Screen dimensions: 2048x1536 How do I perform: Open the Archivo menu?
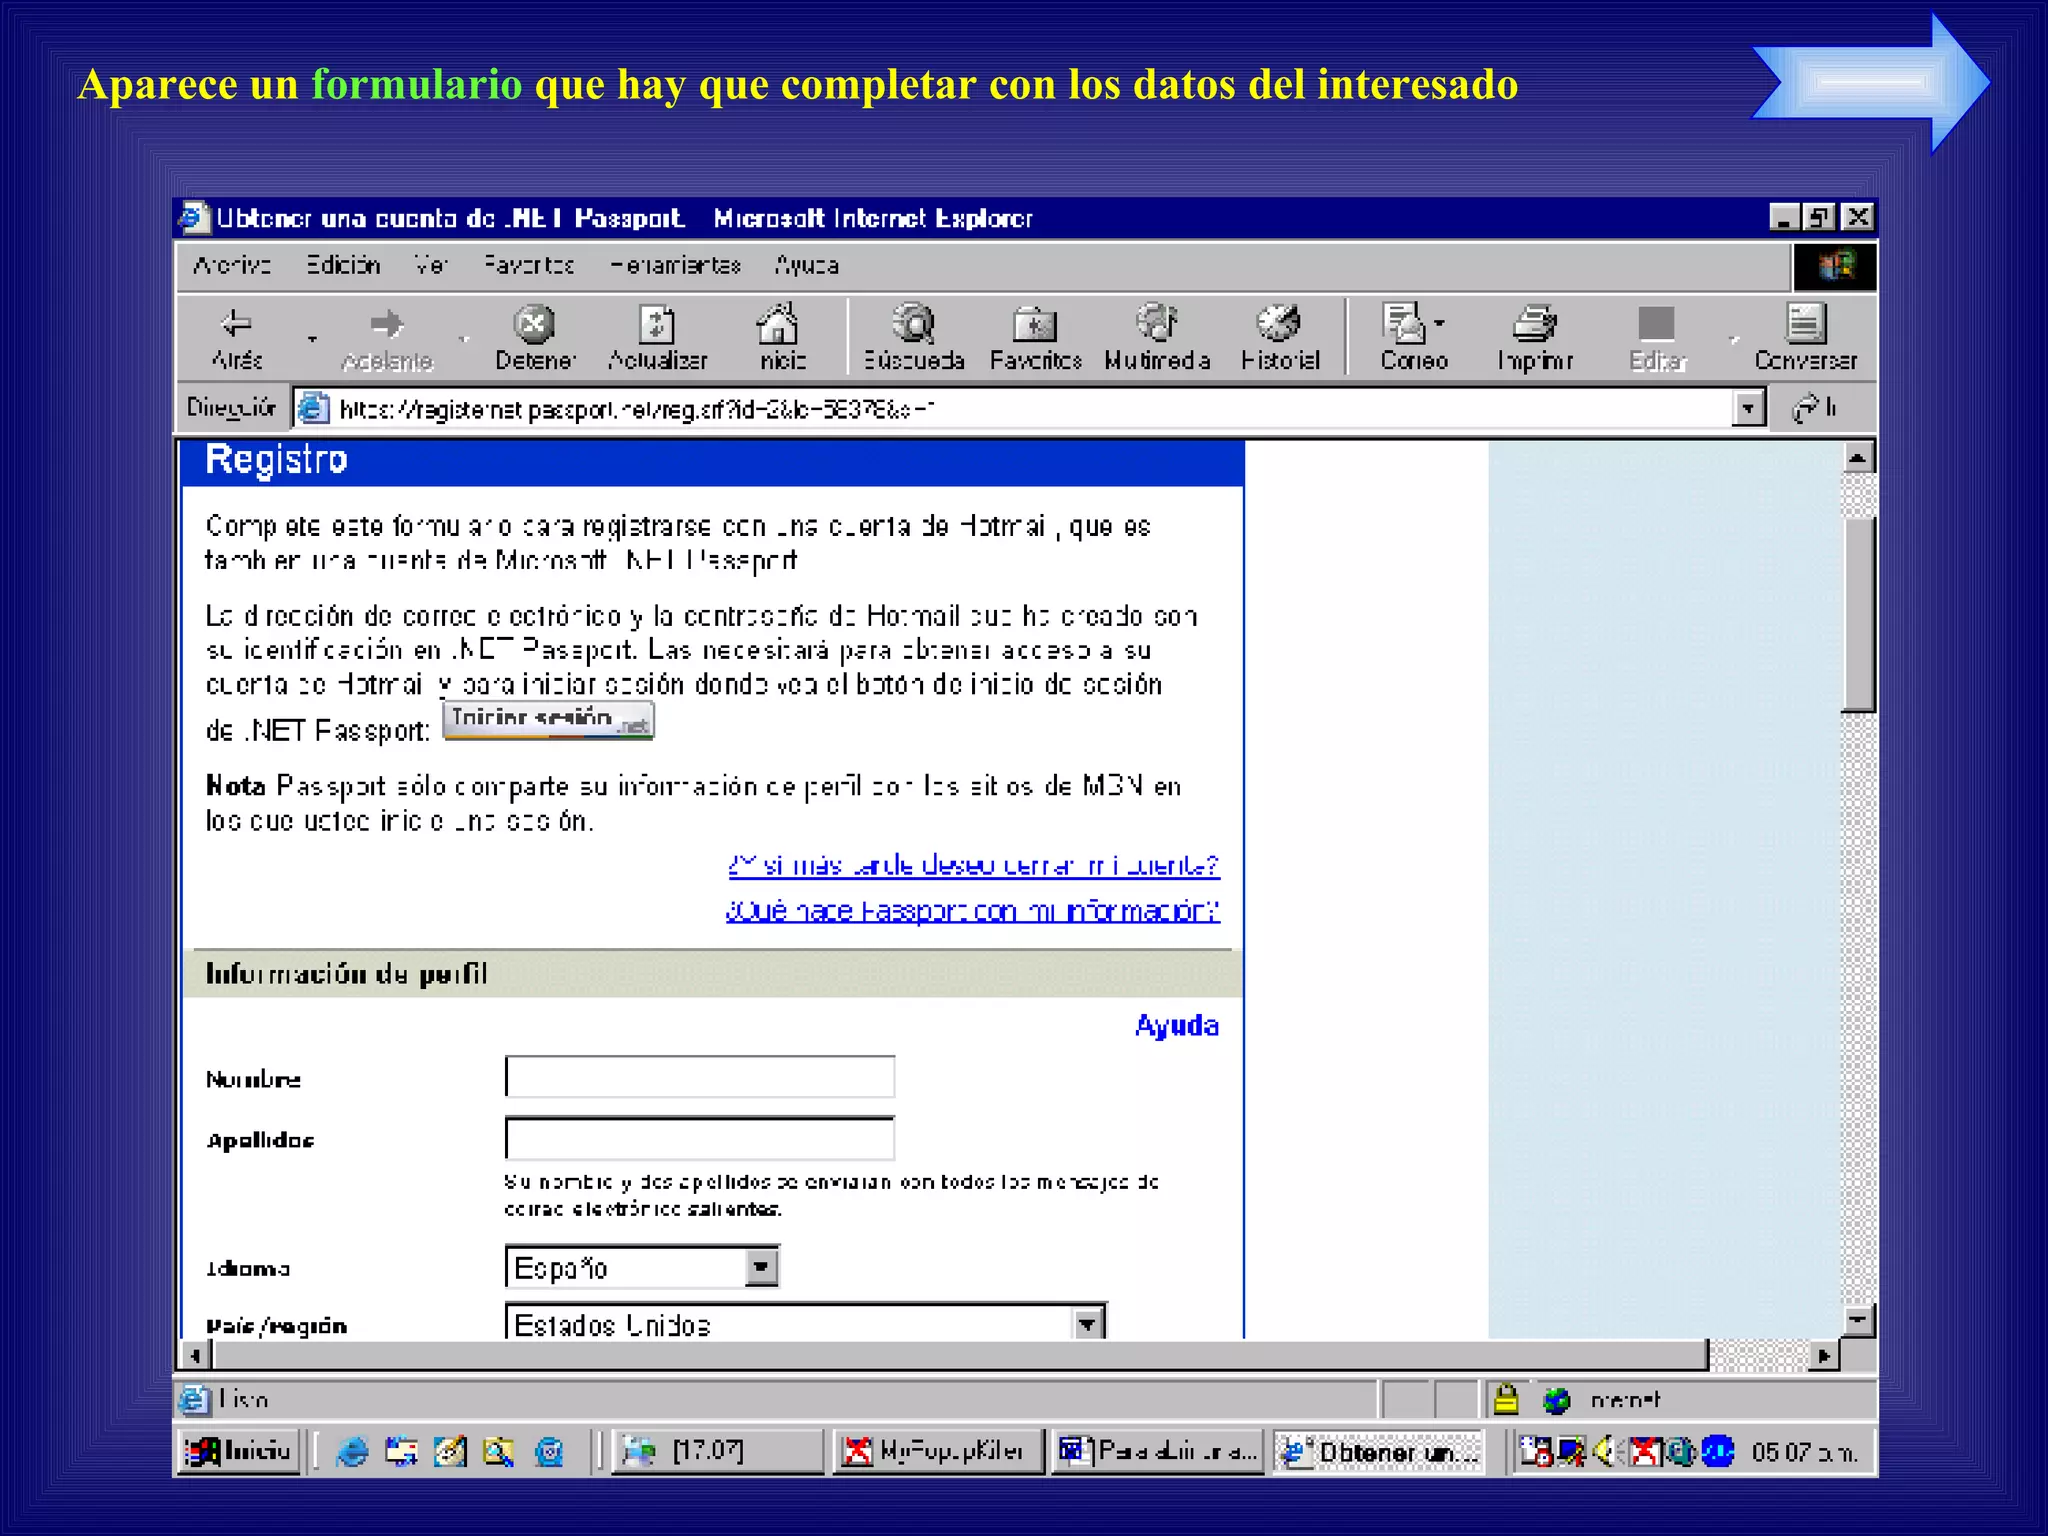[231, 265]
